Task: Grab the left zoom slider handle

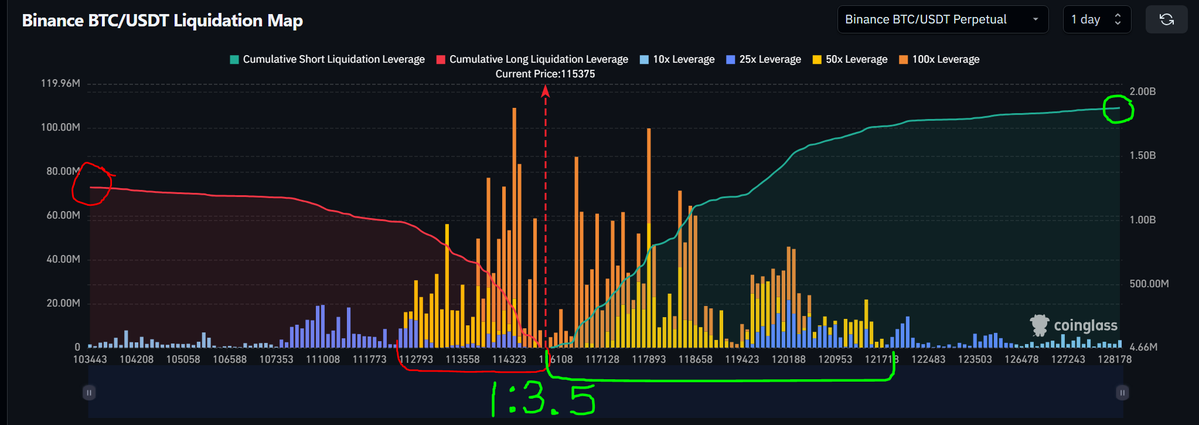Action: [89, 392]
